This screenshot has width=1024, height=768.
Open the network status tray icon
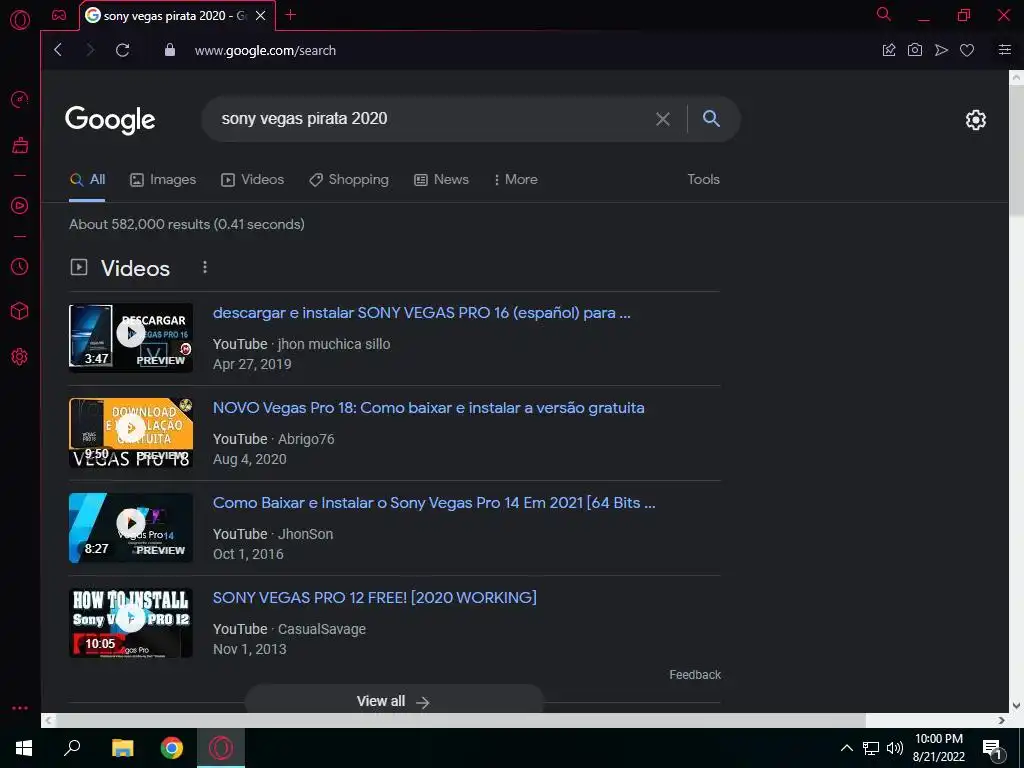coord(871,748)
